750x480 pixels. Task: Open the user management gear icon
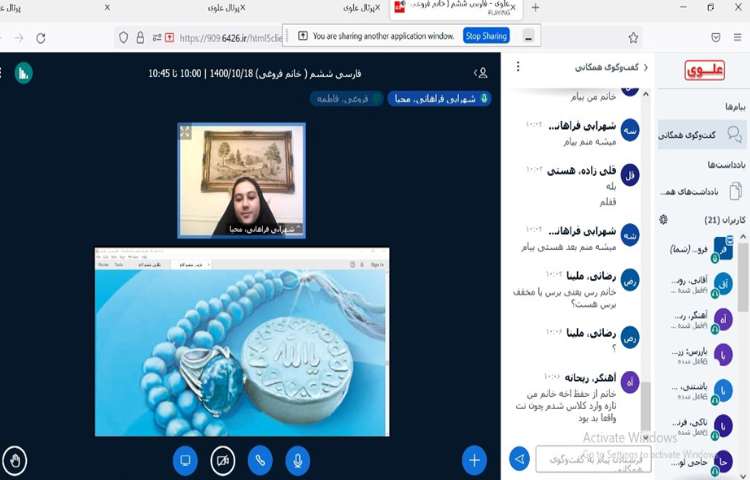point(663,219)
